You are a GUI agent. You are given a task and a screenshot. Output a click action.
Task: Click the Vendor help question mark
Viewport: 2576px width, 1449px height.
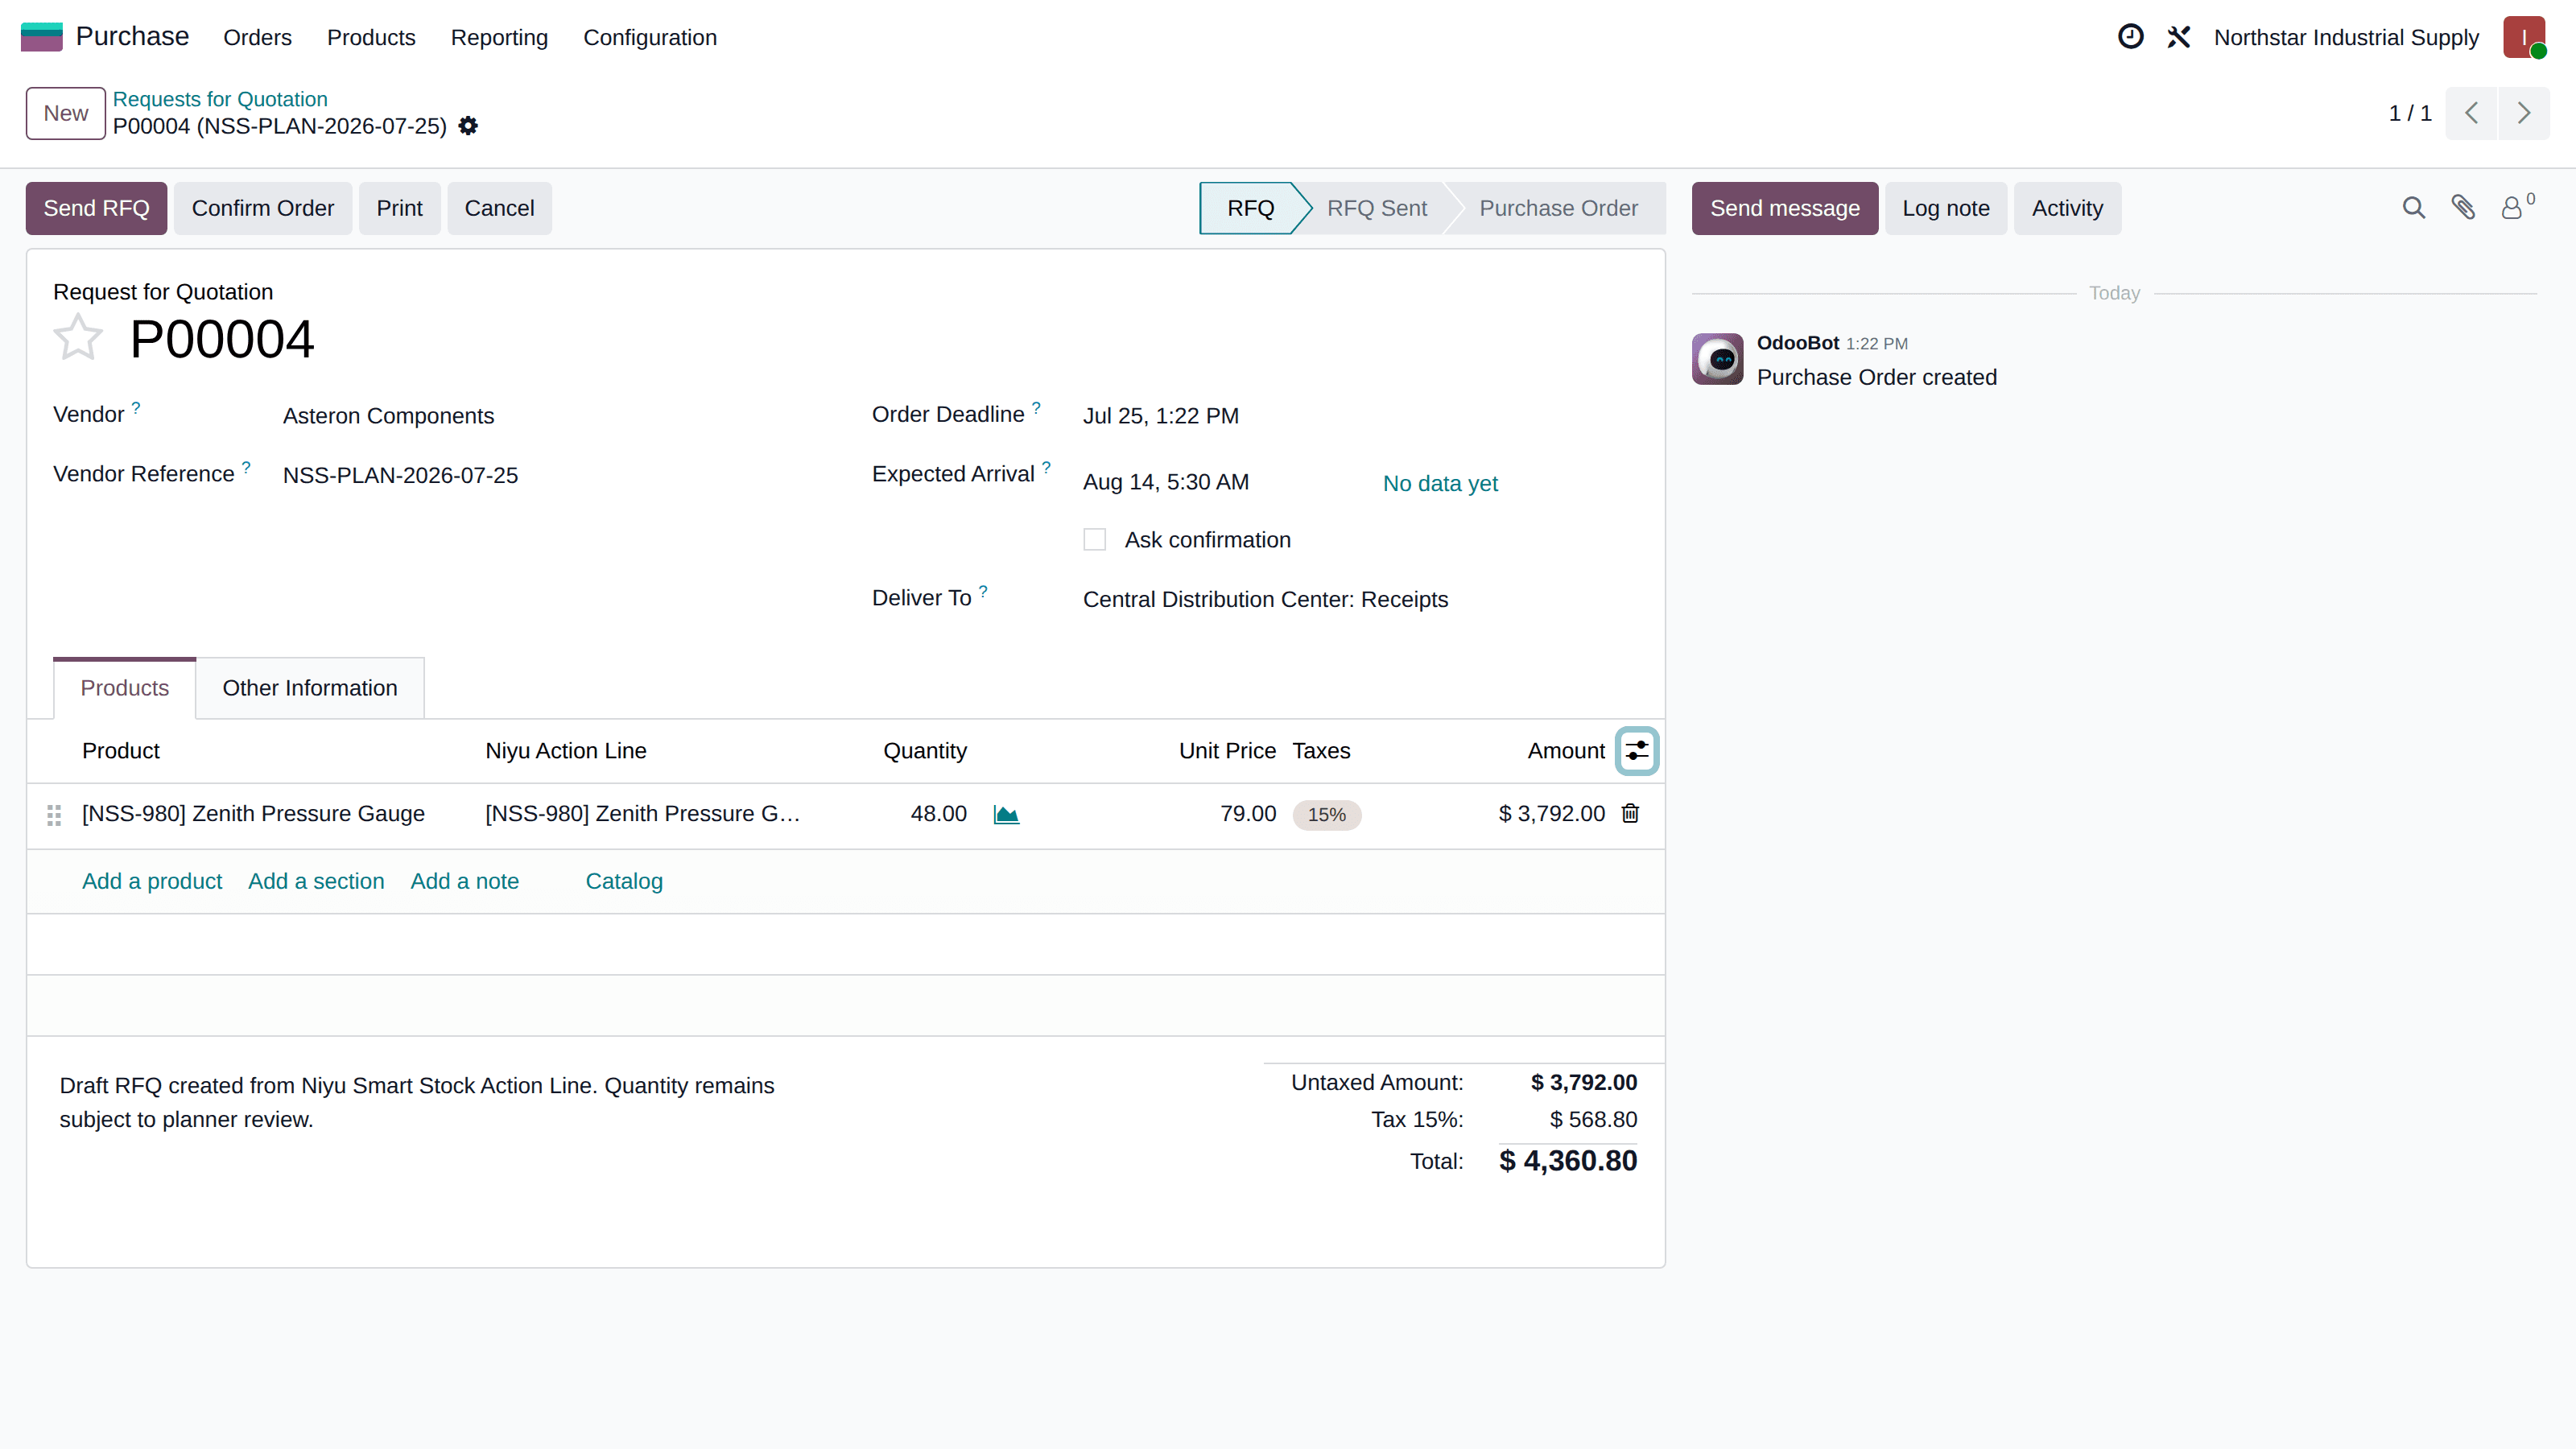click(136, 408)
